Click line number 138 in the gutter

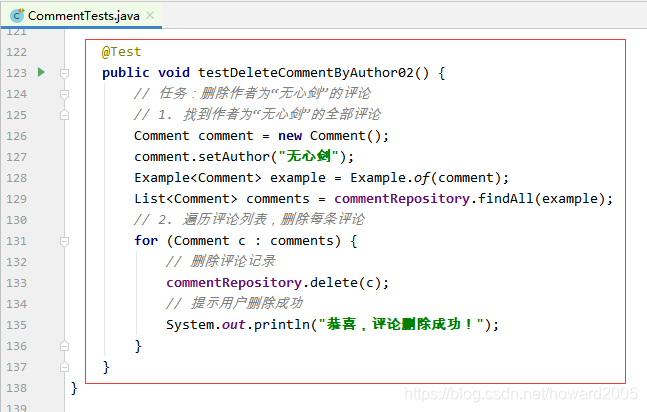click(17, 388)
